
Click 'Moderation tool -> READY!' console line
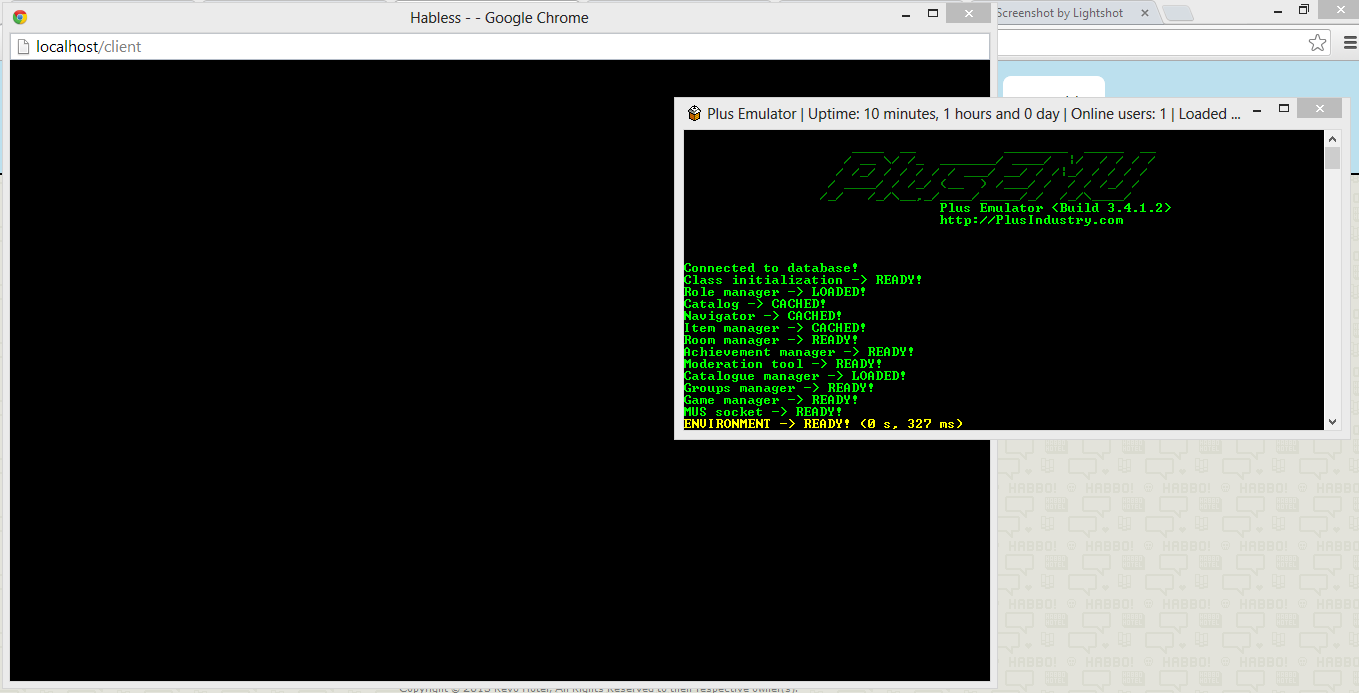coord(783,364)
